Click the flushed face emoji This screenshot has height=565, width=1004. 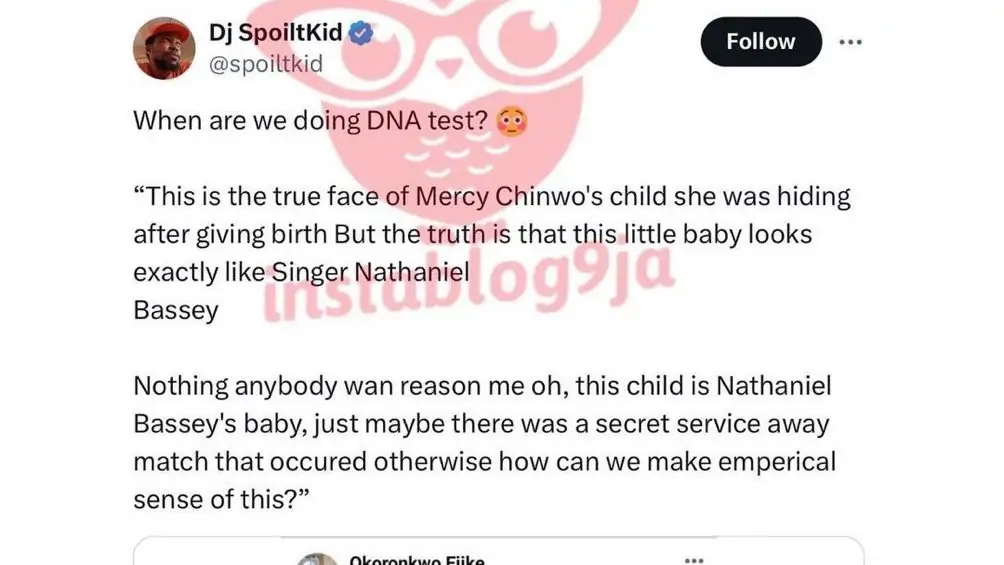click(x=512, y=122)
